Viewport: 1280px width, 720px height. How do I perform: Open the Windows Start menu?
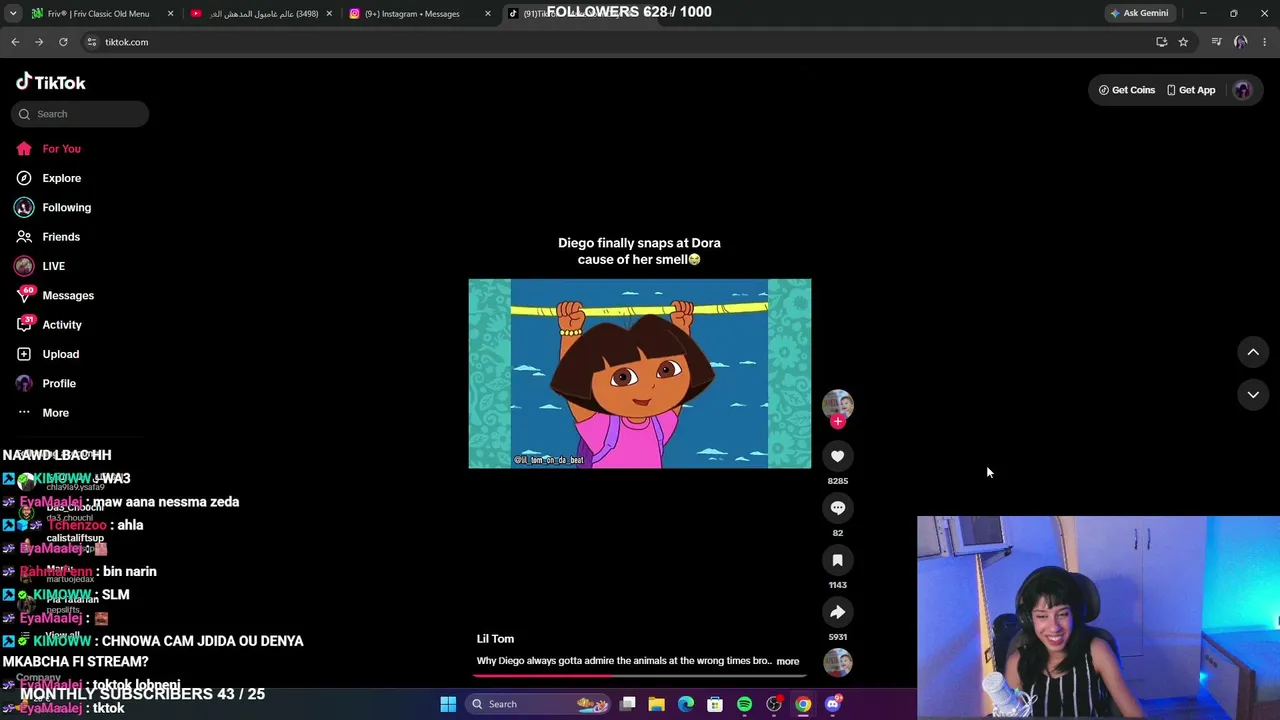point(448,704)
